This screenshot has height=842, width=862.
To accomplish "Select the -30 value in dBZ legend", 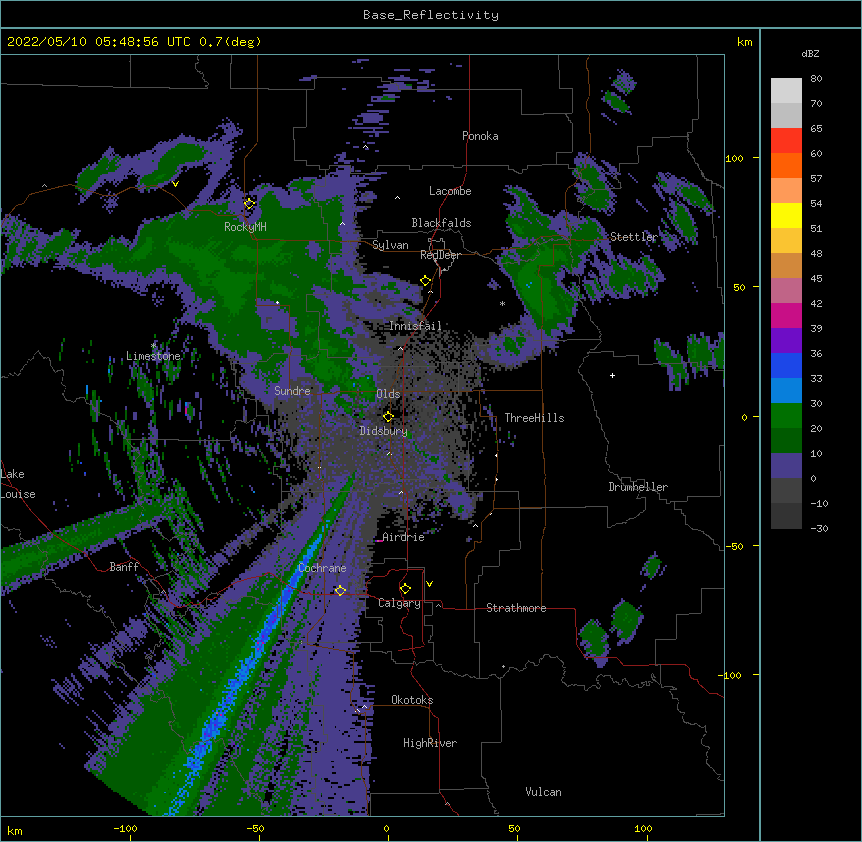I will tap(819, 528).
